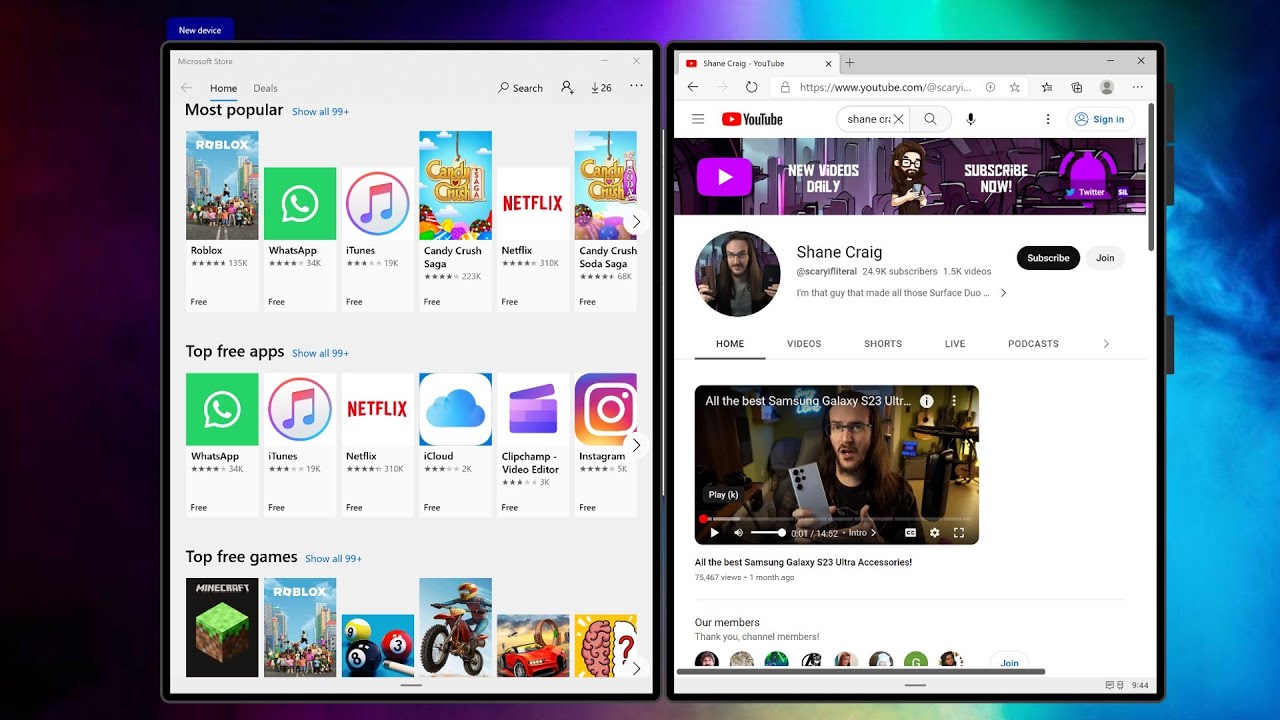Open WhatsApp in Most popular row
Image resolution: width=1280 pixels, height=720 pixels.
tap(299, 240)
